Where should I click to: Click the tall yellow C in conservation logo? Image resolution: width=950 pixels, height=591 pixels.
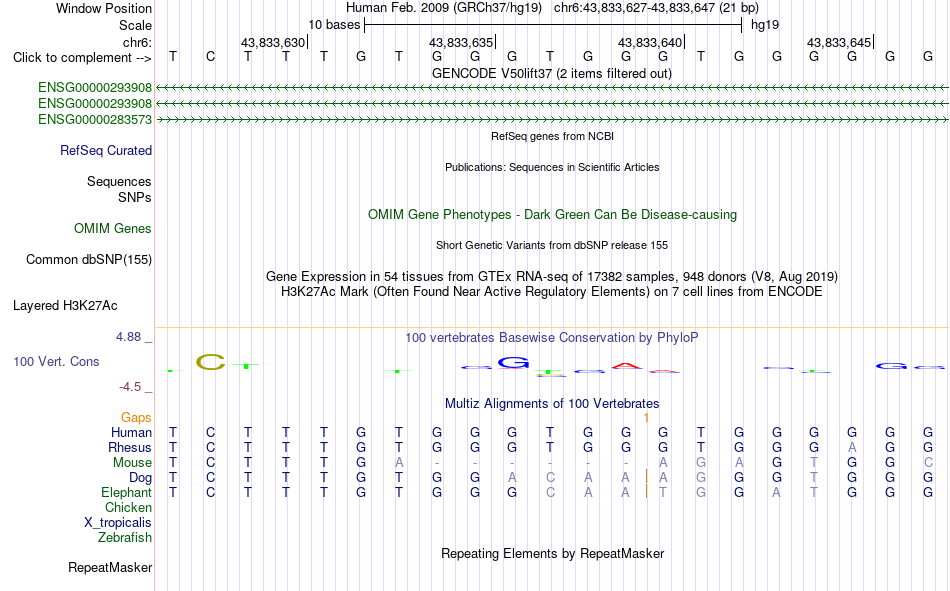210,362
